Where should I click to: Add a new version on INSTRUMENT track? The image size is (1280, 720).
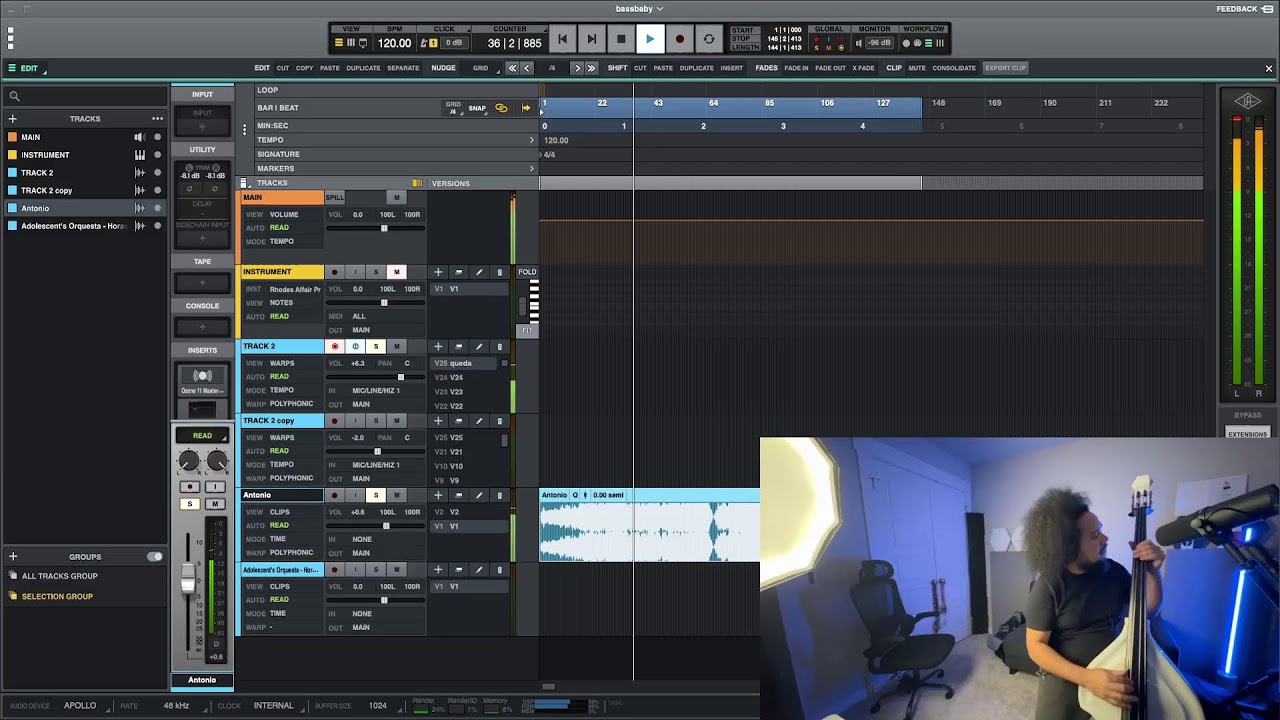click(x=438, y=272)
